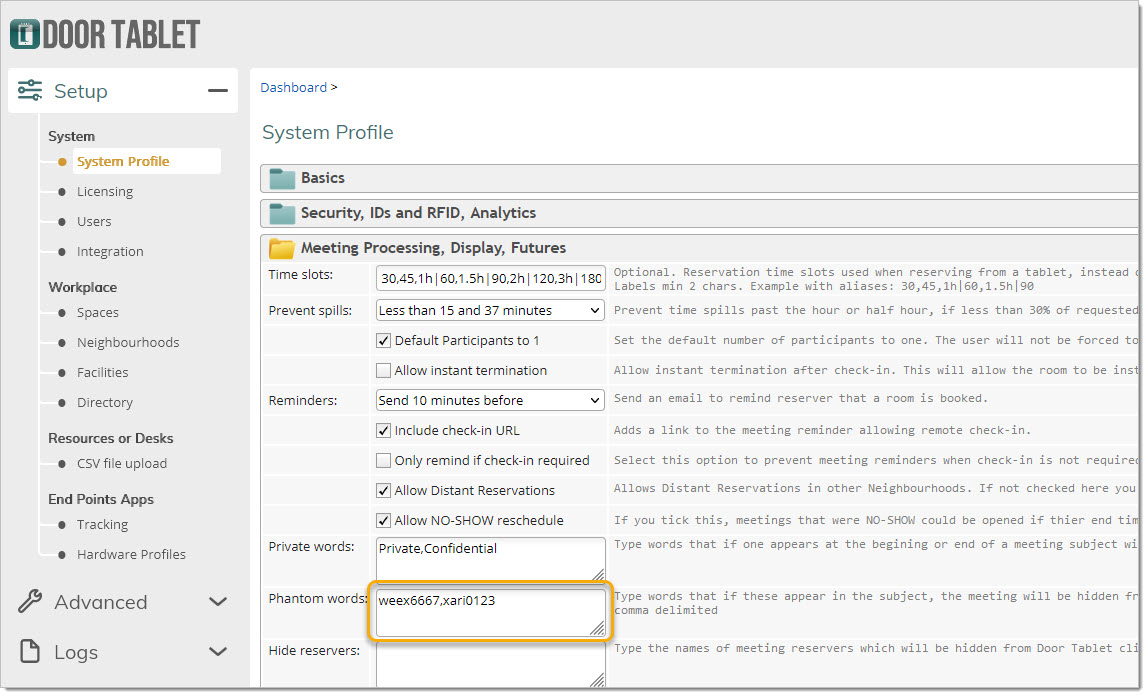Click the Phantom words text field
This screenshot has width=1147, height=696.
pos(490,612)
